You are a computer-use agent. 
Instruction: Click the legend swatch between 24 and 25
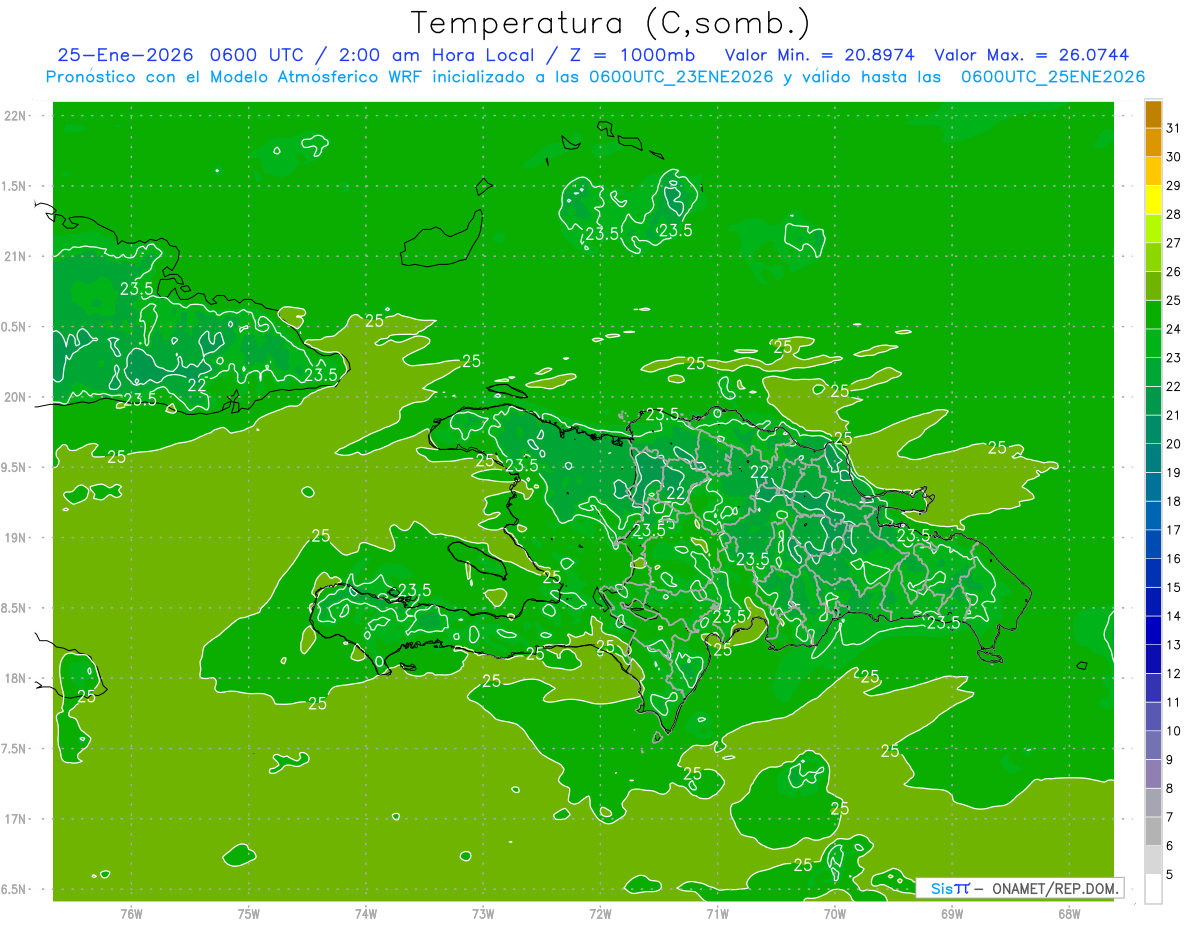click(1153, 315)
